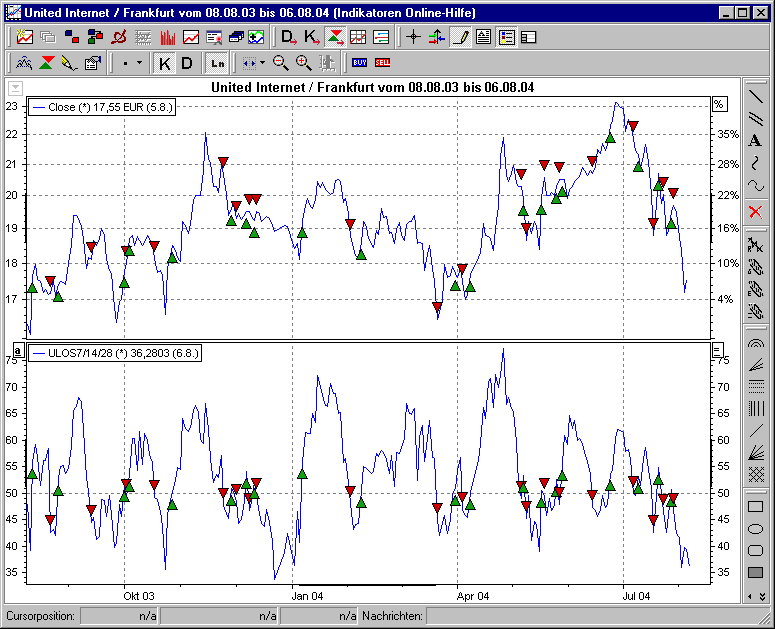Open the line style dropdown arrow

(x=139, y=63)
